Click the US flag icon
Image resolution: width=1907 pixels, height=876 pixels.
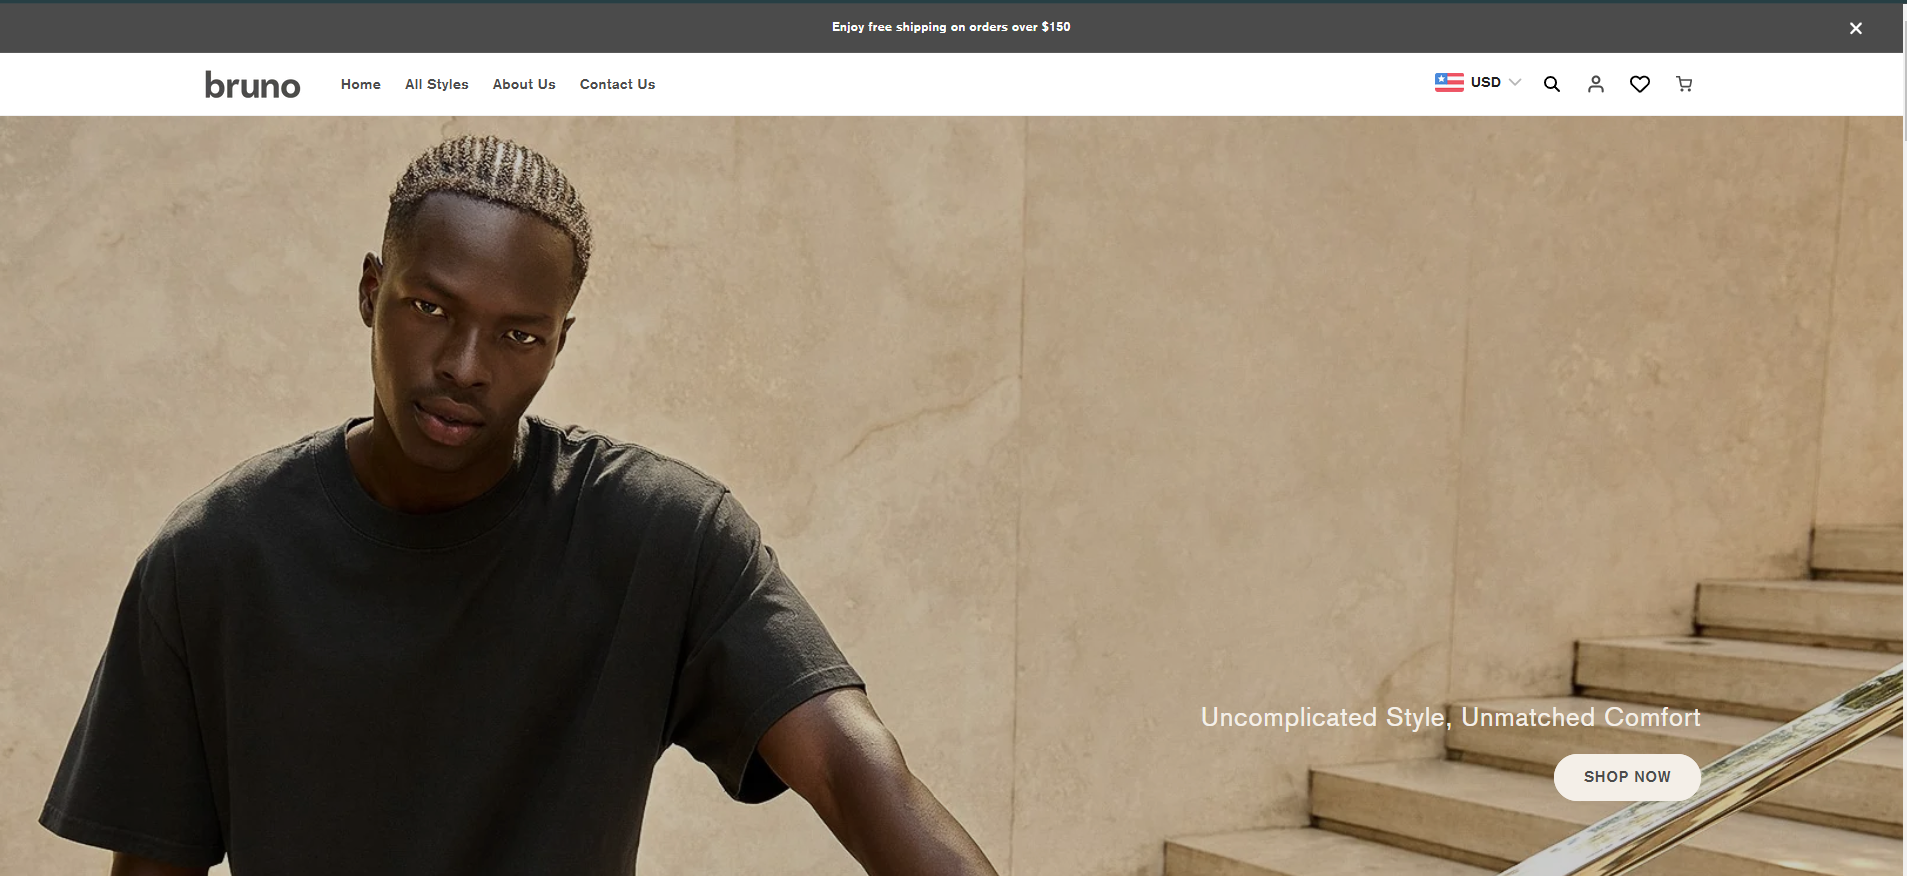(1448, 82)
